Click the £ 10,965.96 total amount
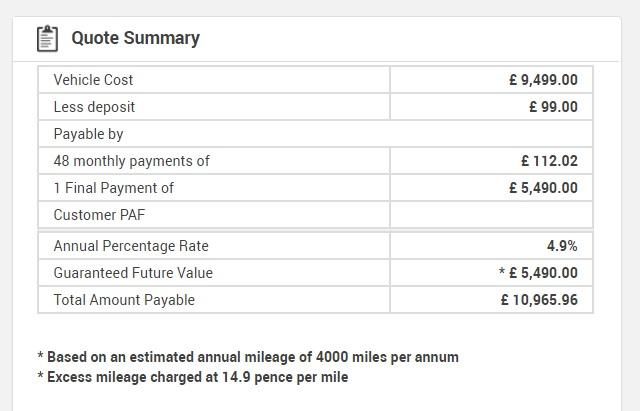The width and height of the screenshot is (640, 411). tap(539, 300)
